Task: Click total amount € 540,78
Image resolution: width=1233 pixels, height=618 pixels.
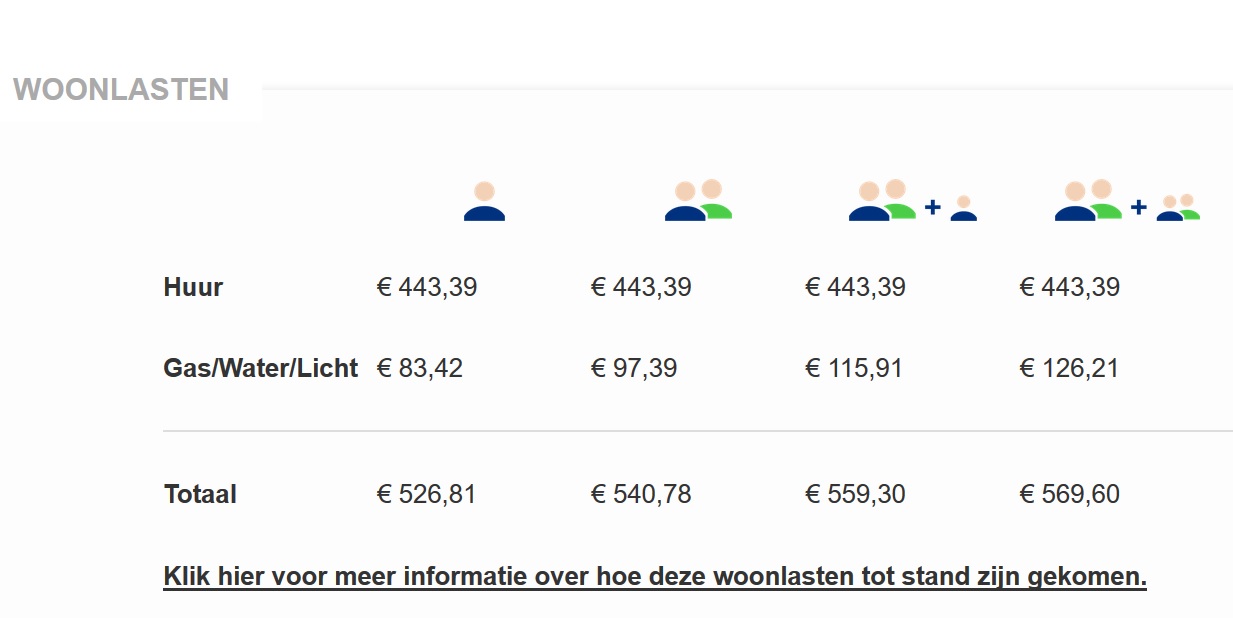Action: click(x=641, y=494)
